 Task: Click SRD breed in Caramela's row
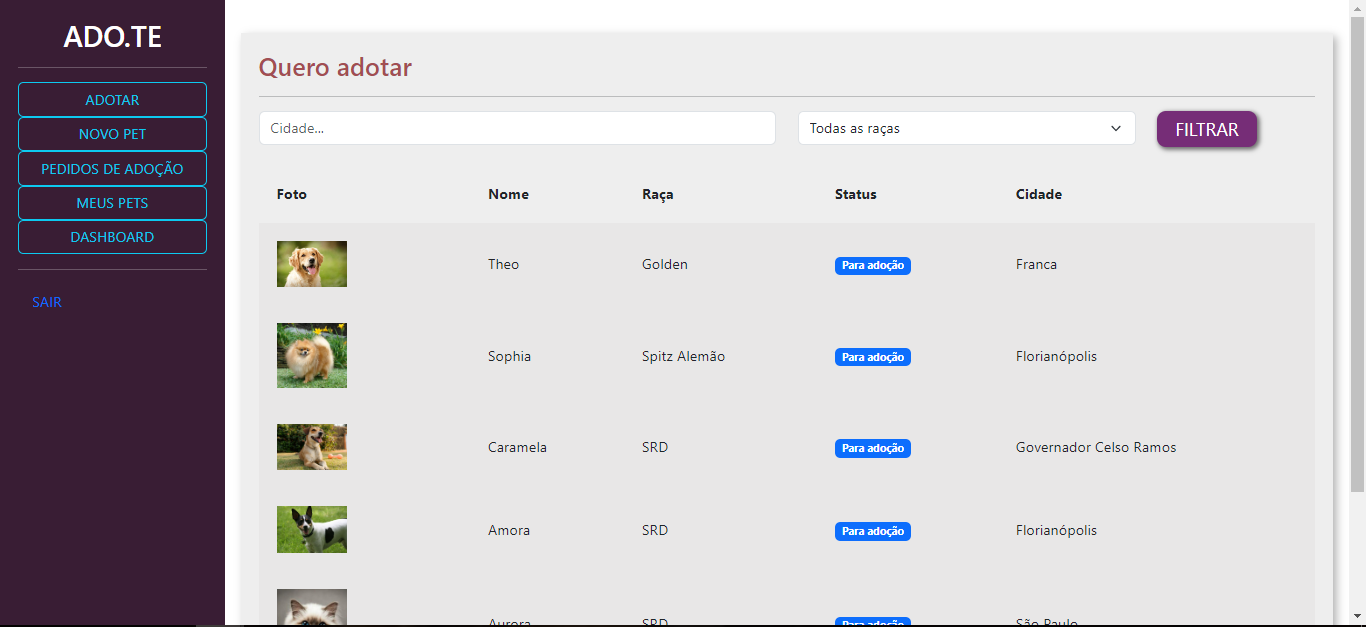tap(655, 447)
